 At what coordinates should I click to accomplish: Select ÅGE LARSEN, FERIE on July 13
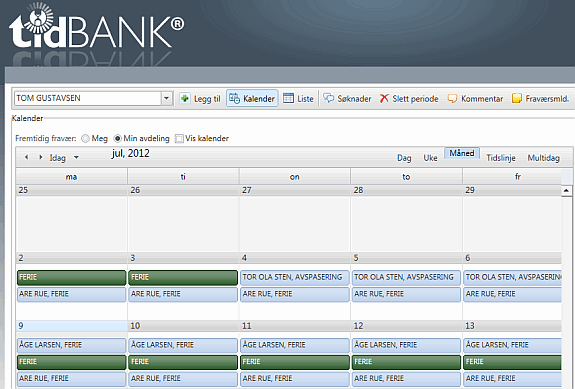513,345
